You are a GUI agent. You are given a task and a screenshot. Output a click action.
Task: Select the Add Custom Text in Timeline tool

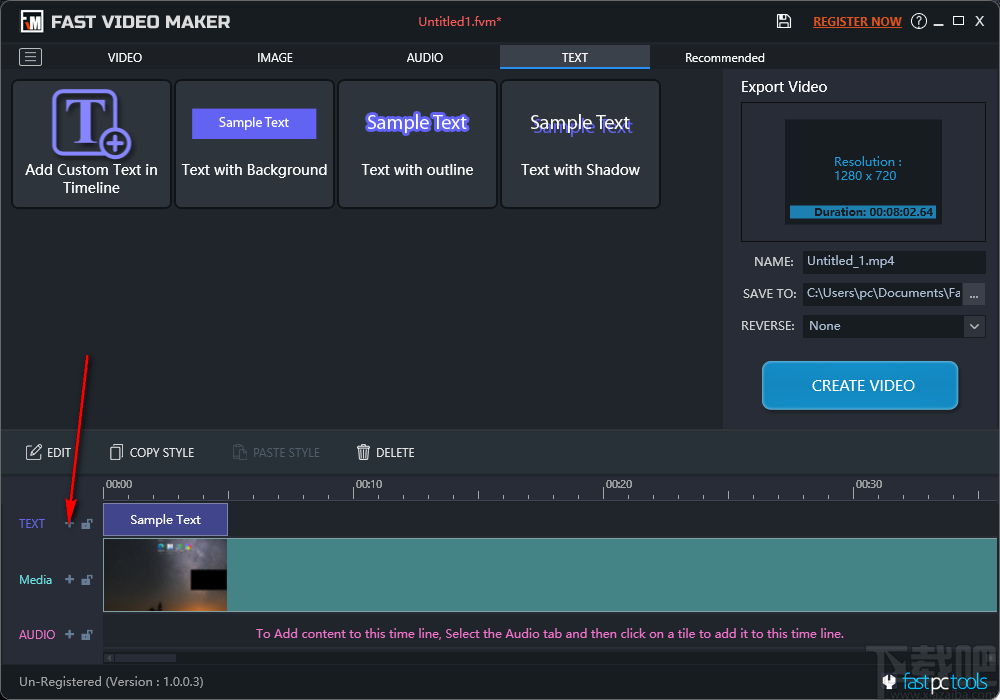click(91, 143)
